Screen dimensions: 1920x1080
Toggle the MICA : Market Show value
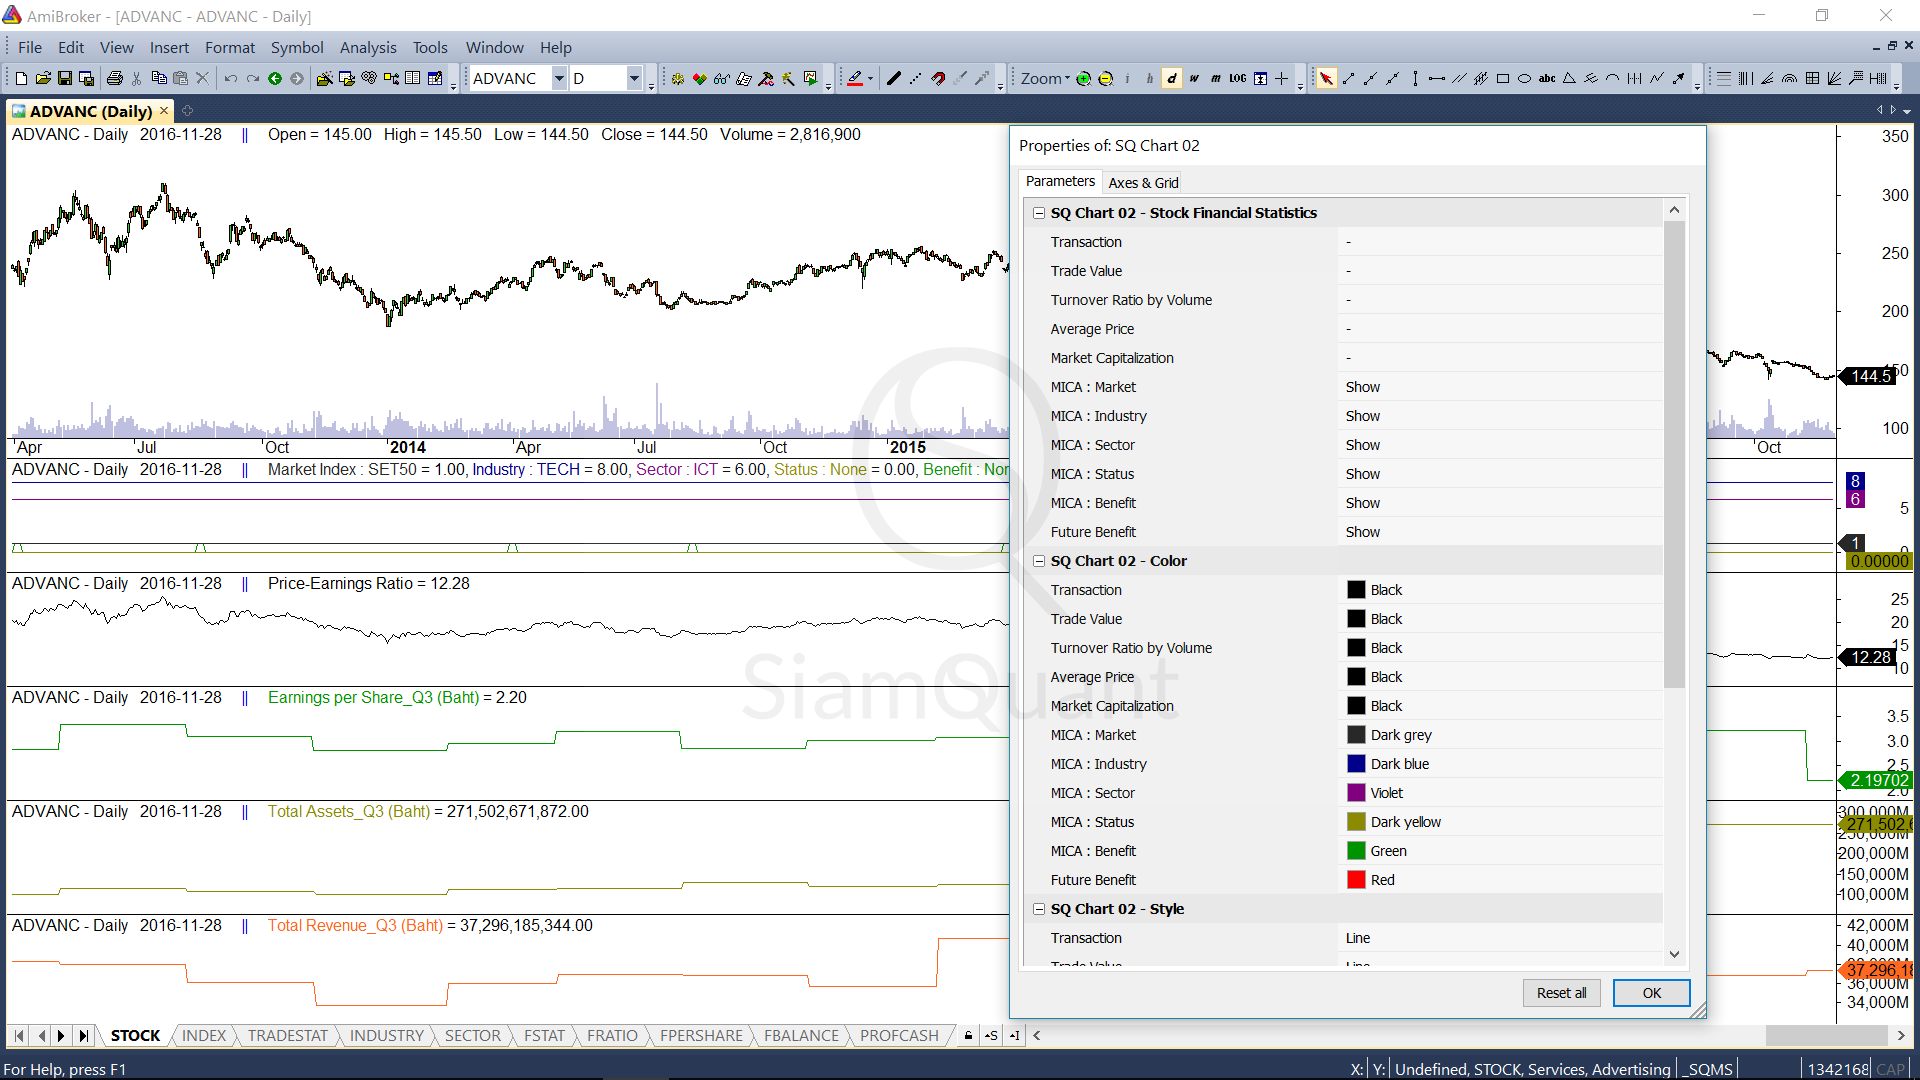pyautogui.click(x=1362, y=387)
